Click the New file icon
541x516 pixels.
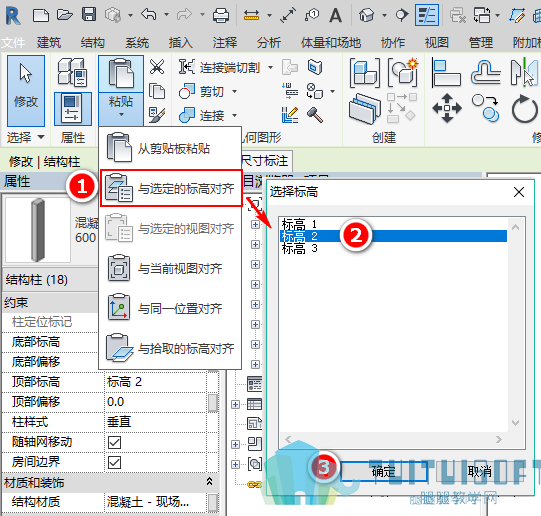(41, 16)
